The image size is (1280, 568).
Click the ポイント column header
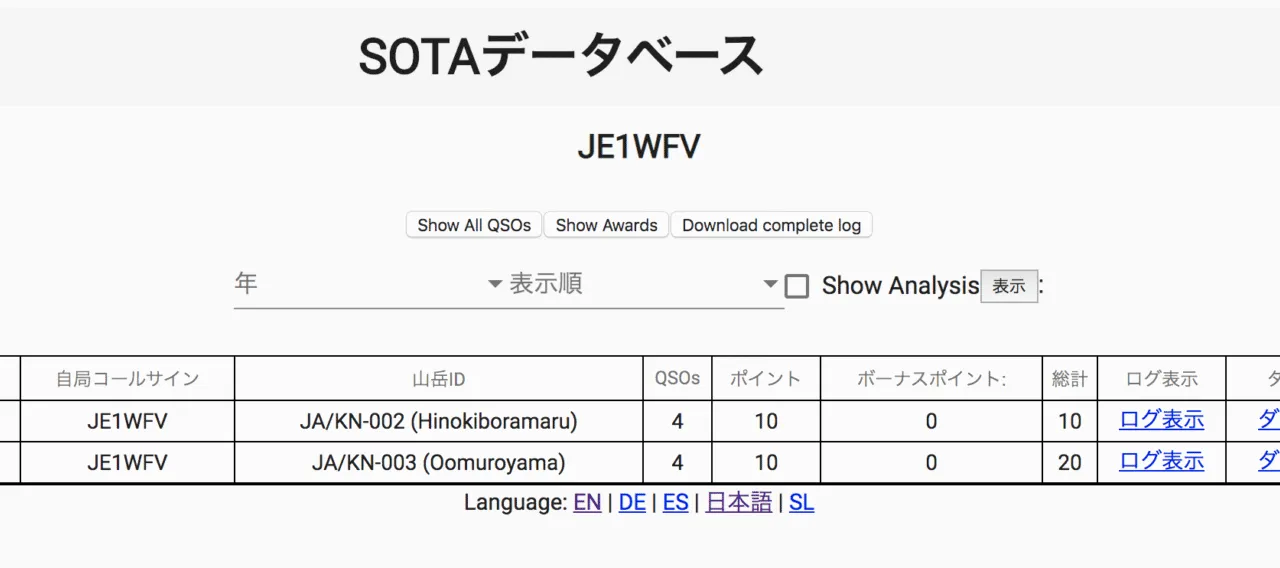click(765, 379)
